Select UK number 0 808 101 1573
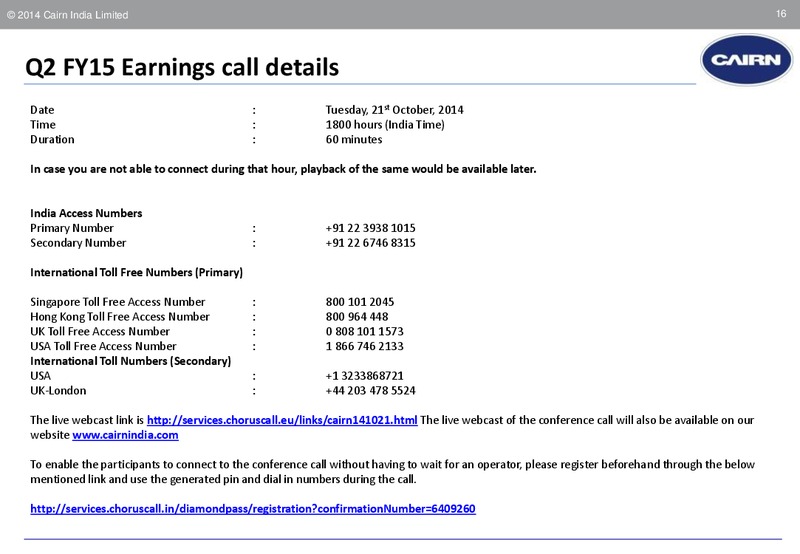The image size is (800, 554). click(364, 332)
